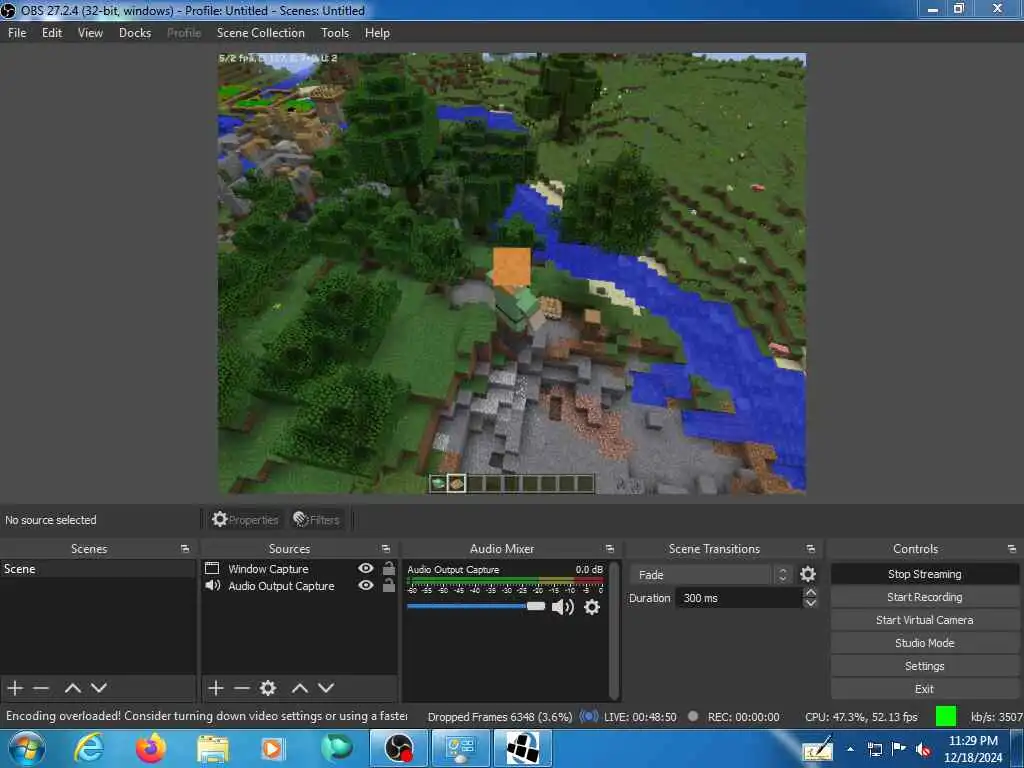
Task: Select Audio Output Capture source row
Action: [299, 586]
